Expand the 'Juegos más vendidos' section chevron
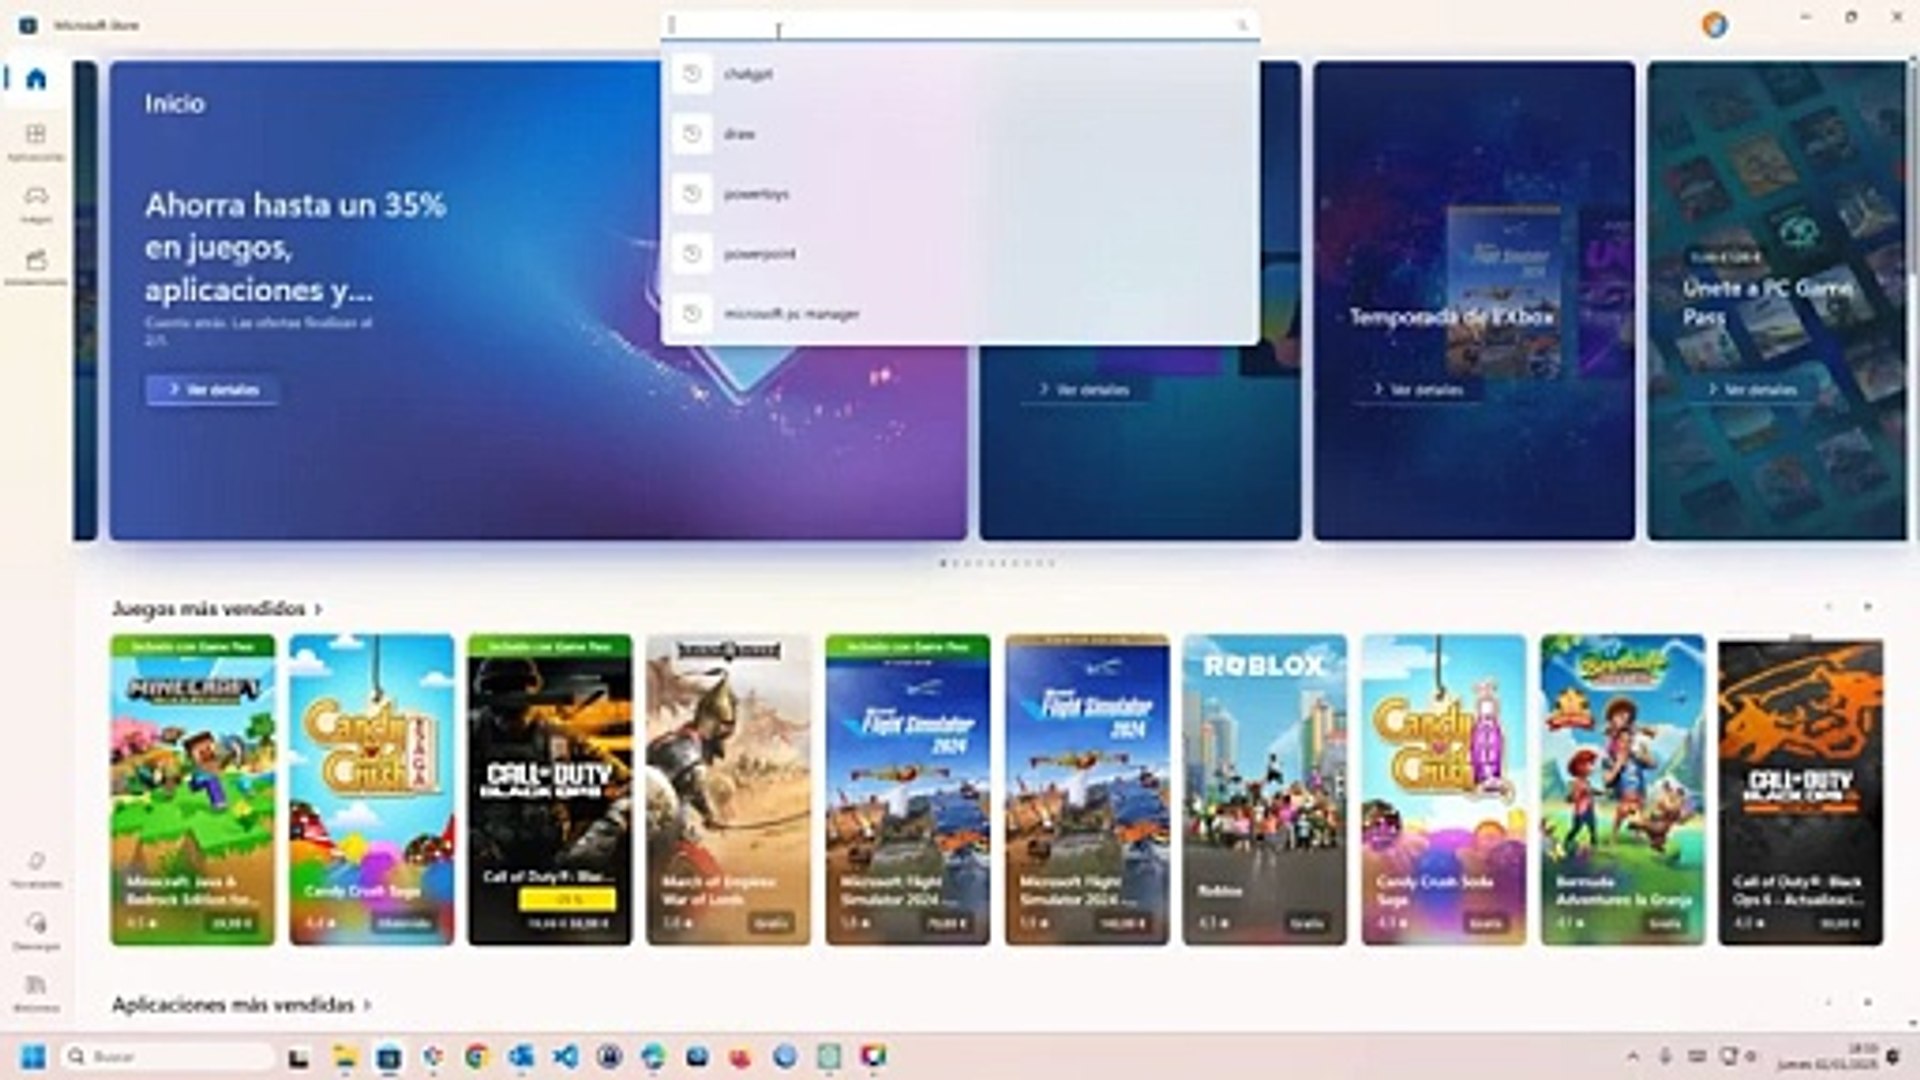This screenshot has width=1920, height=1080. pos(318,609)
